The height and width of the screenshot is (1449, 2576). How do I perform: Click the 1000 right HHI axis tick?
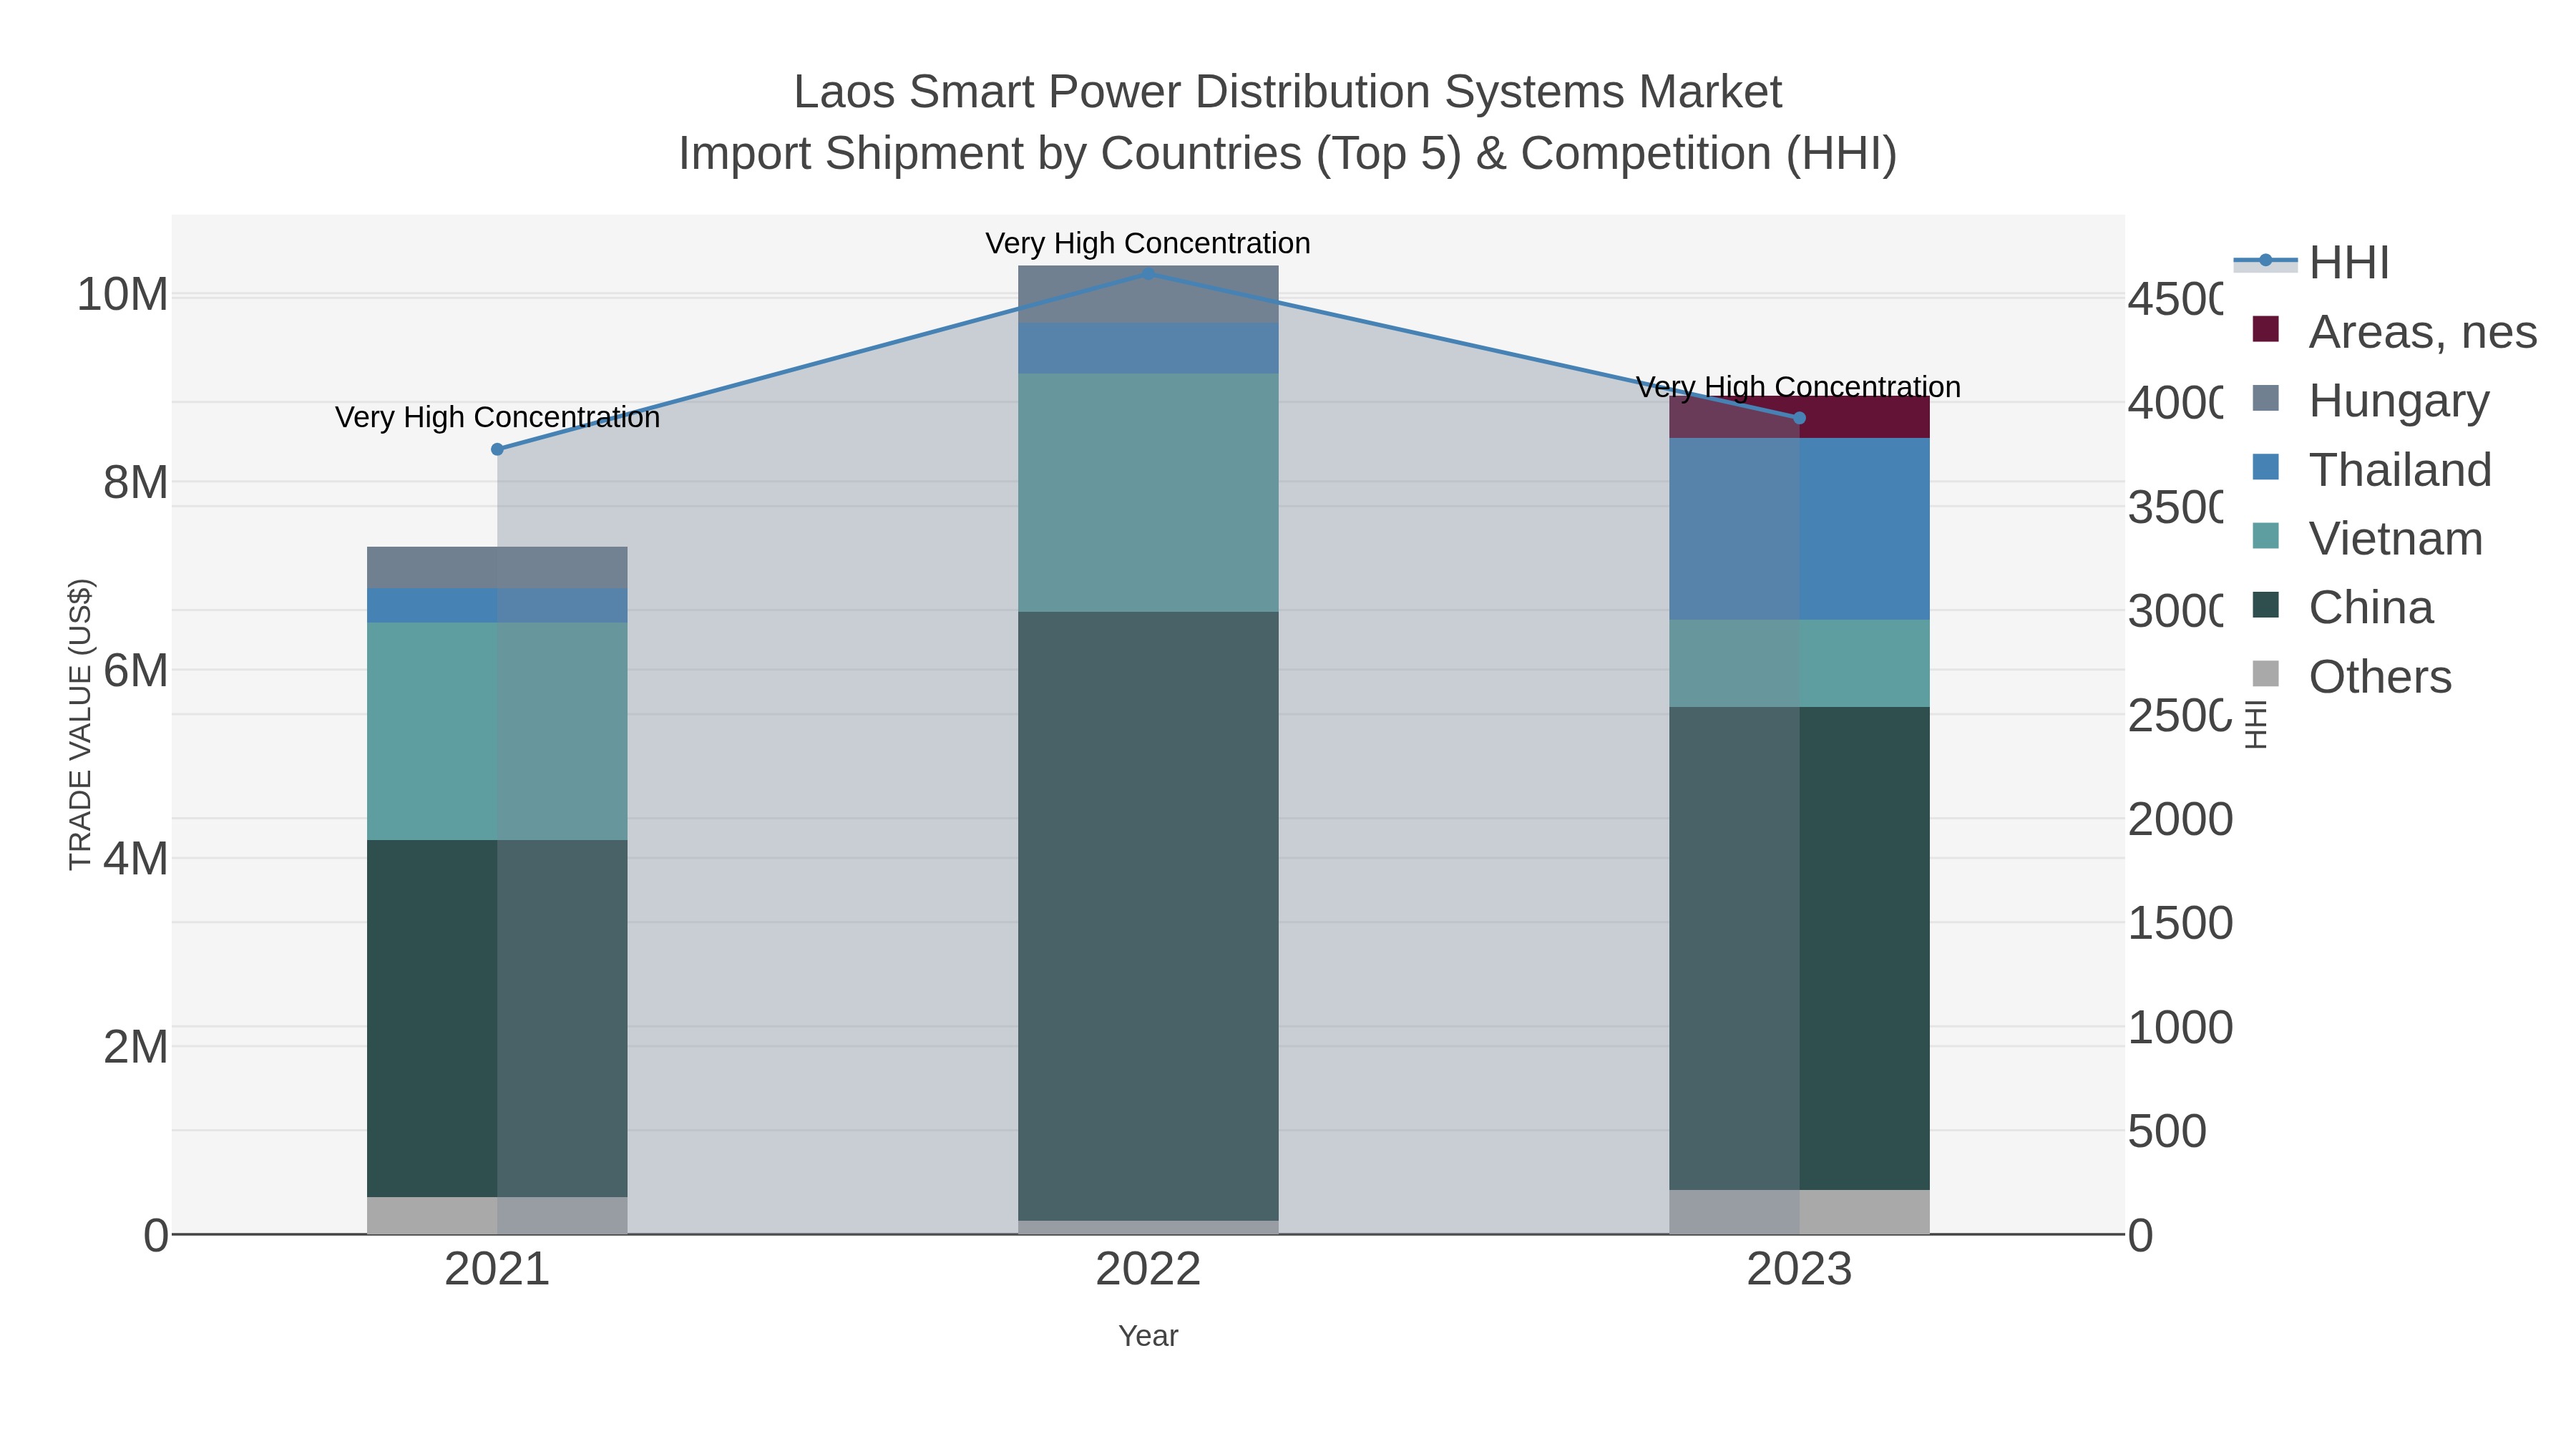[x=2180, y=1028]
